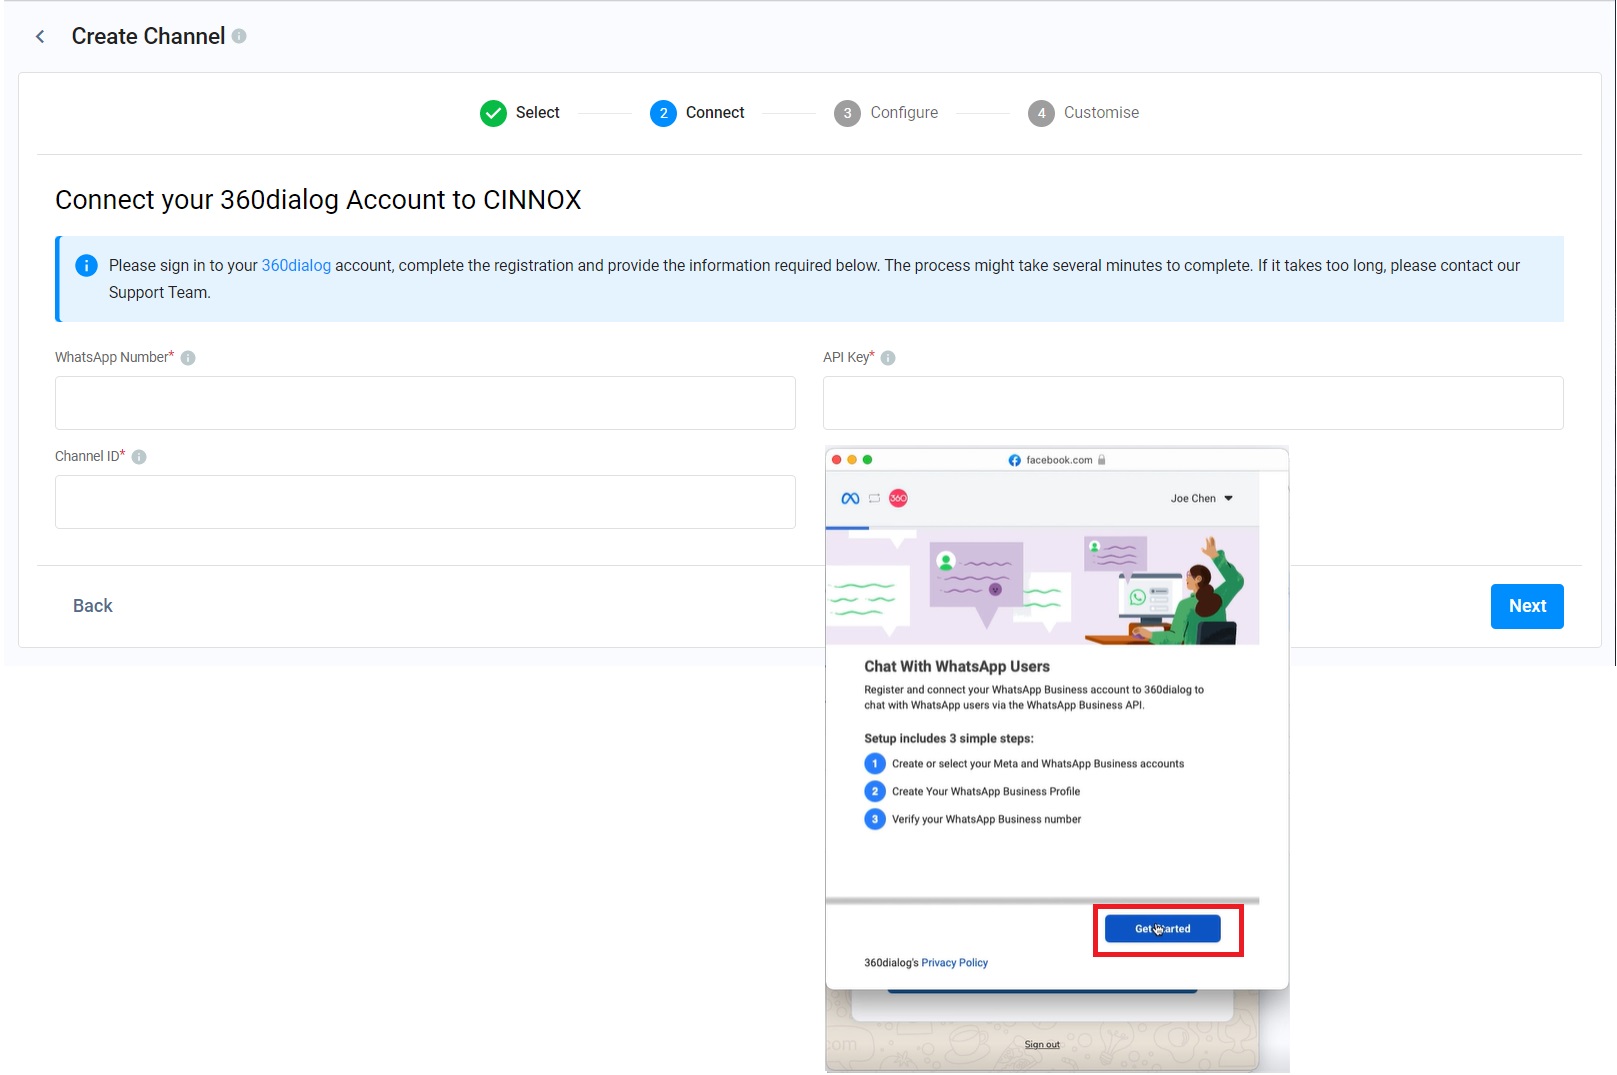The width and height of the screenshot is (1617, 1075).
Task: Click Get Started in the Facebook popup
Action: [1162, 929]
